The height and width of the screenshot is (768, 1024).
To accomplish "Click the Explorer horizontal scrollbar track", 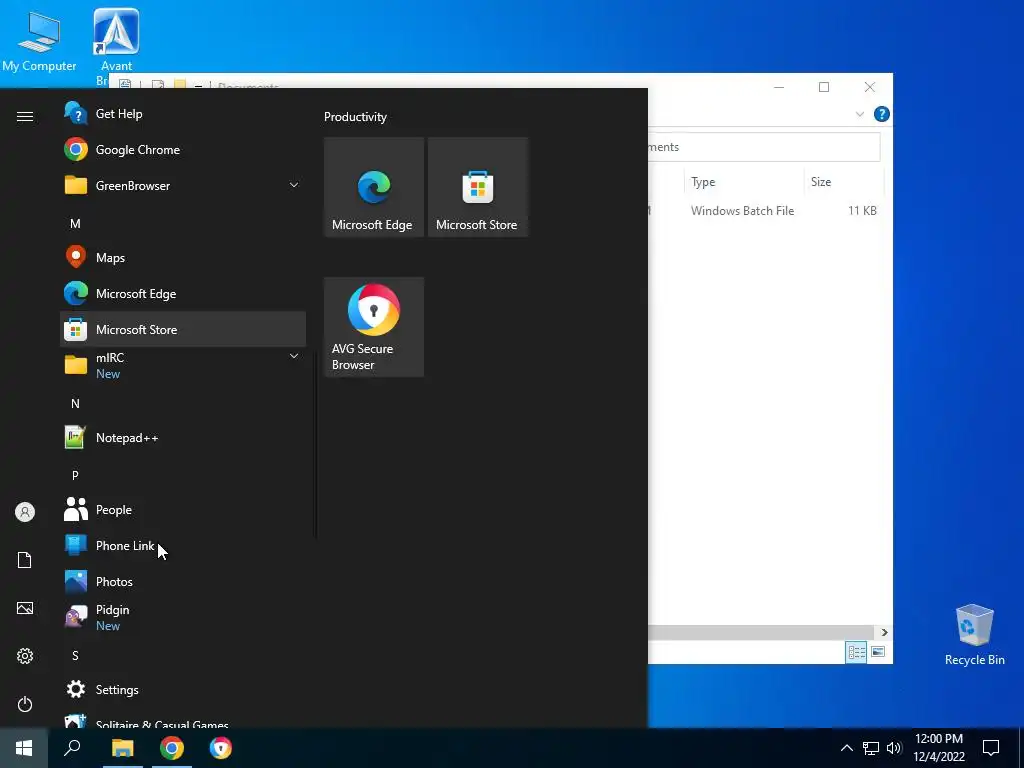I will click(x=761, y=632).
